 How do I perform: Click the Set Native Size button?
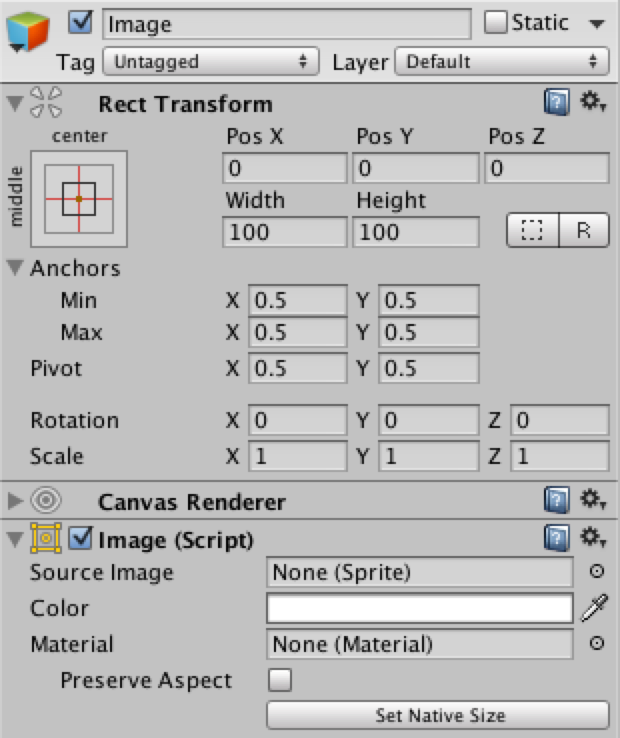(x=438, y=715)
